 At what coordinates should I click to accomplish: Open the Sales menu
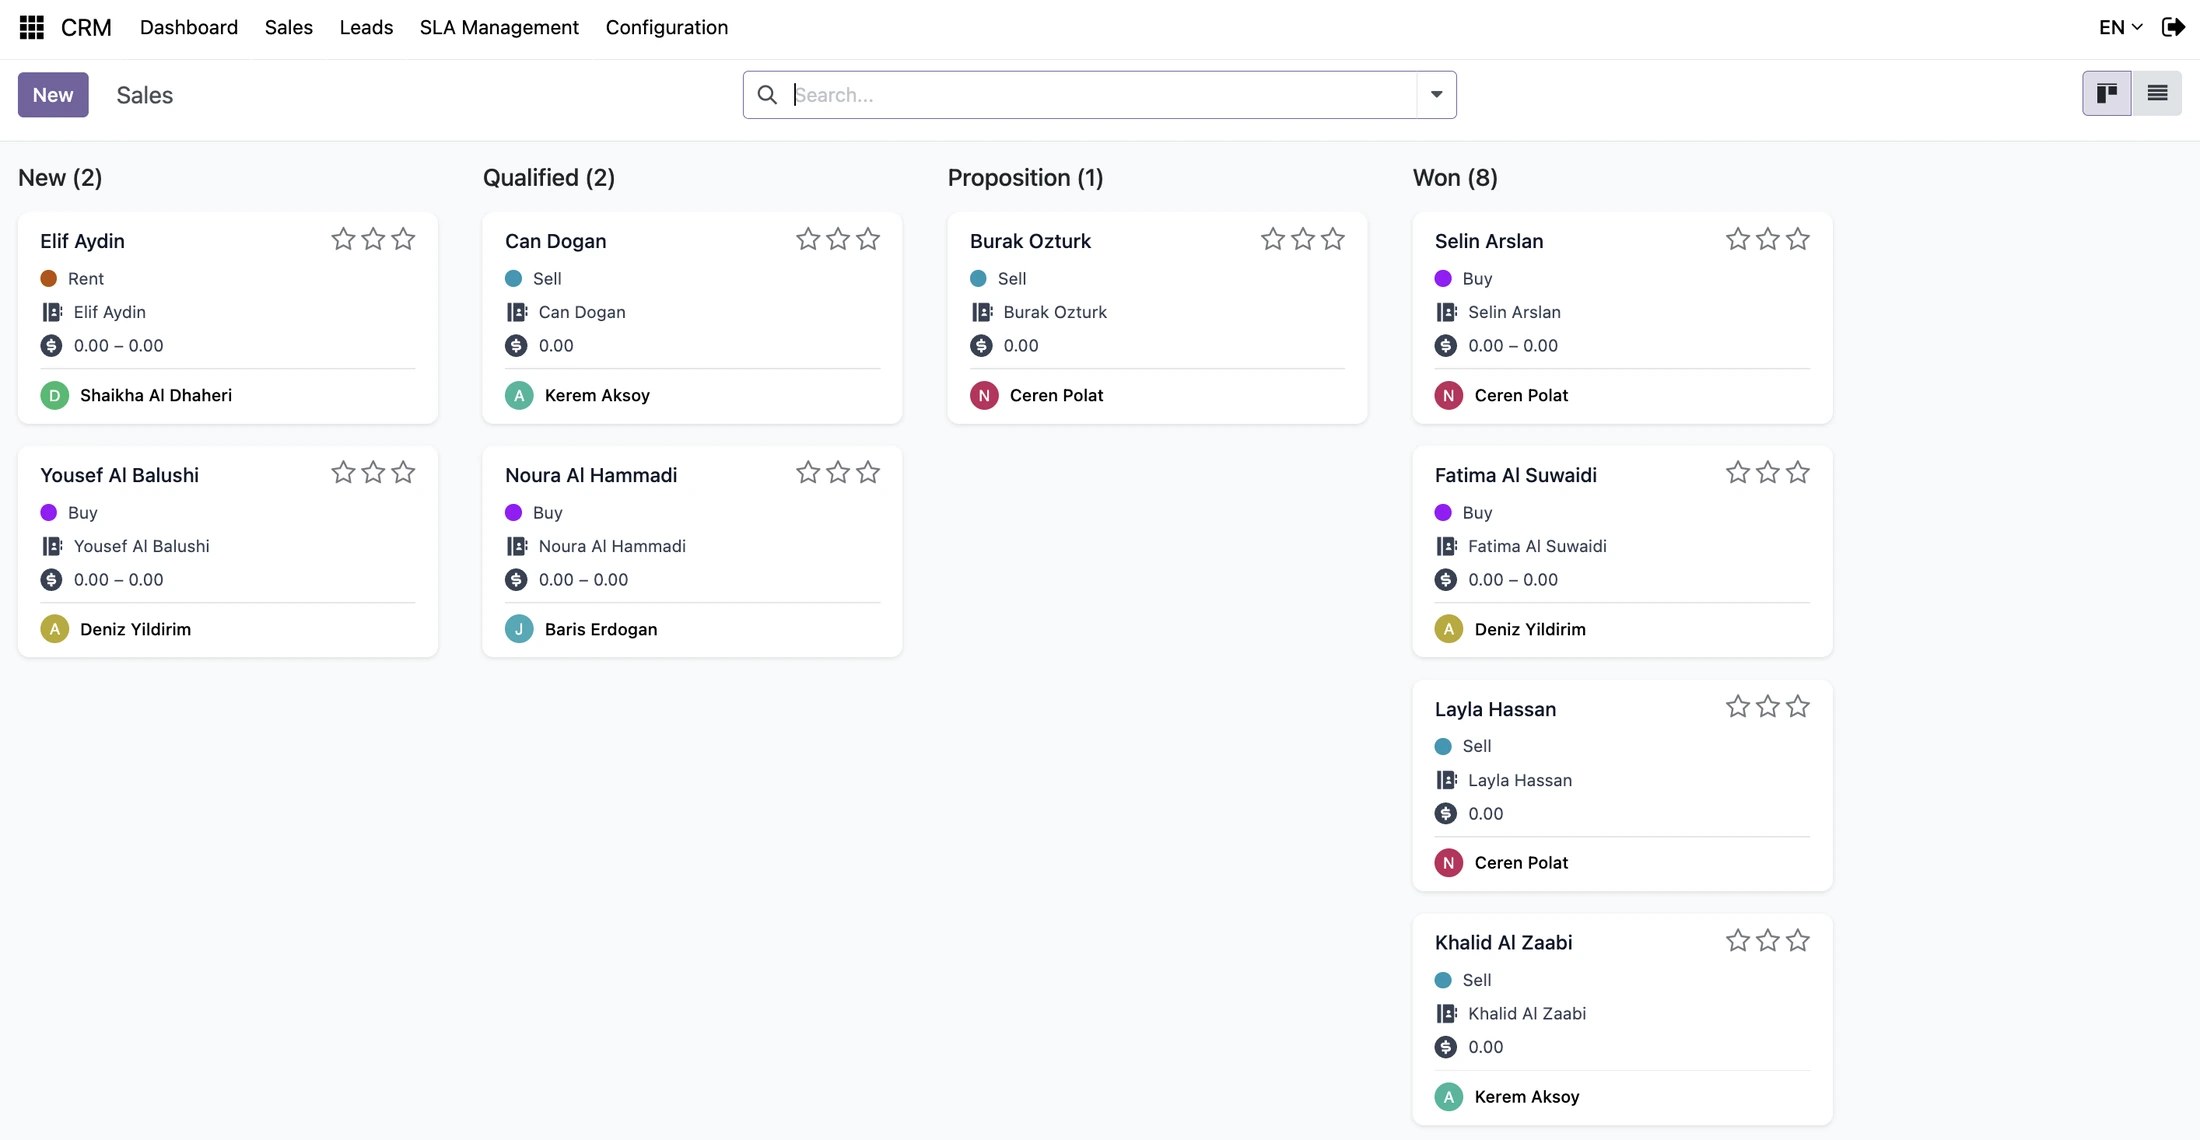(289, 27)
